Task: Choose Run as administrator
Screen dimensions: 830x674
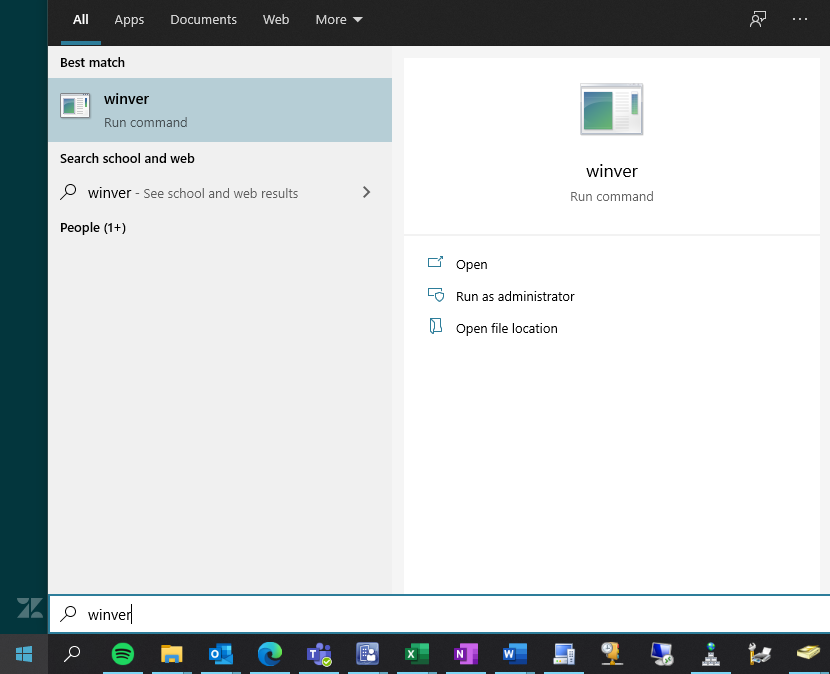Action: (x=515, y=296)
